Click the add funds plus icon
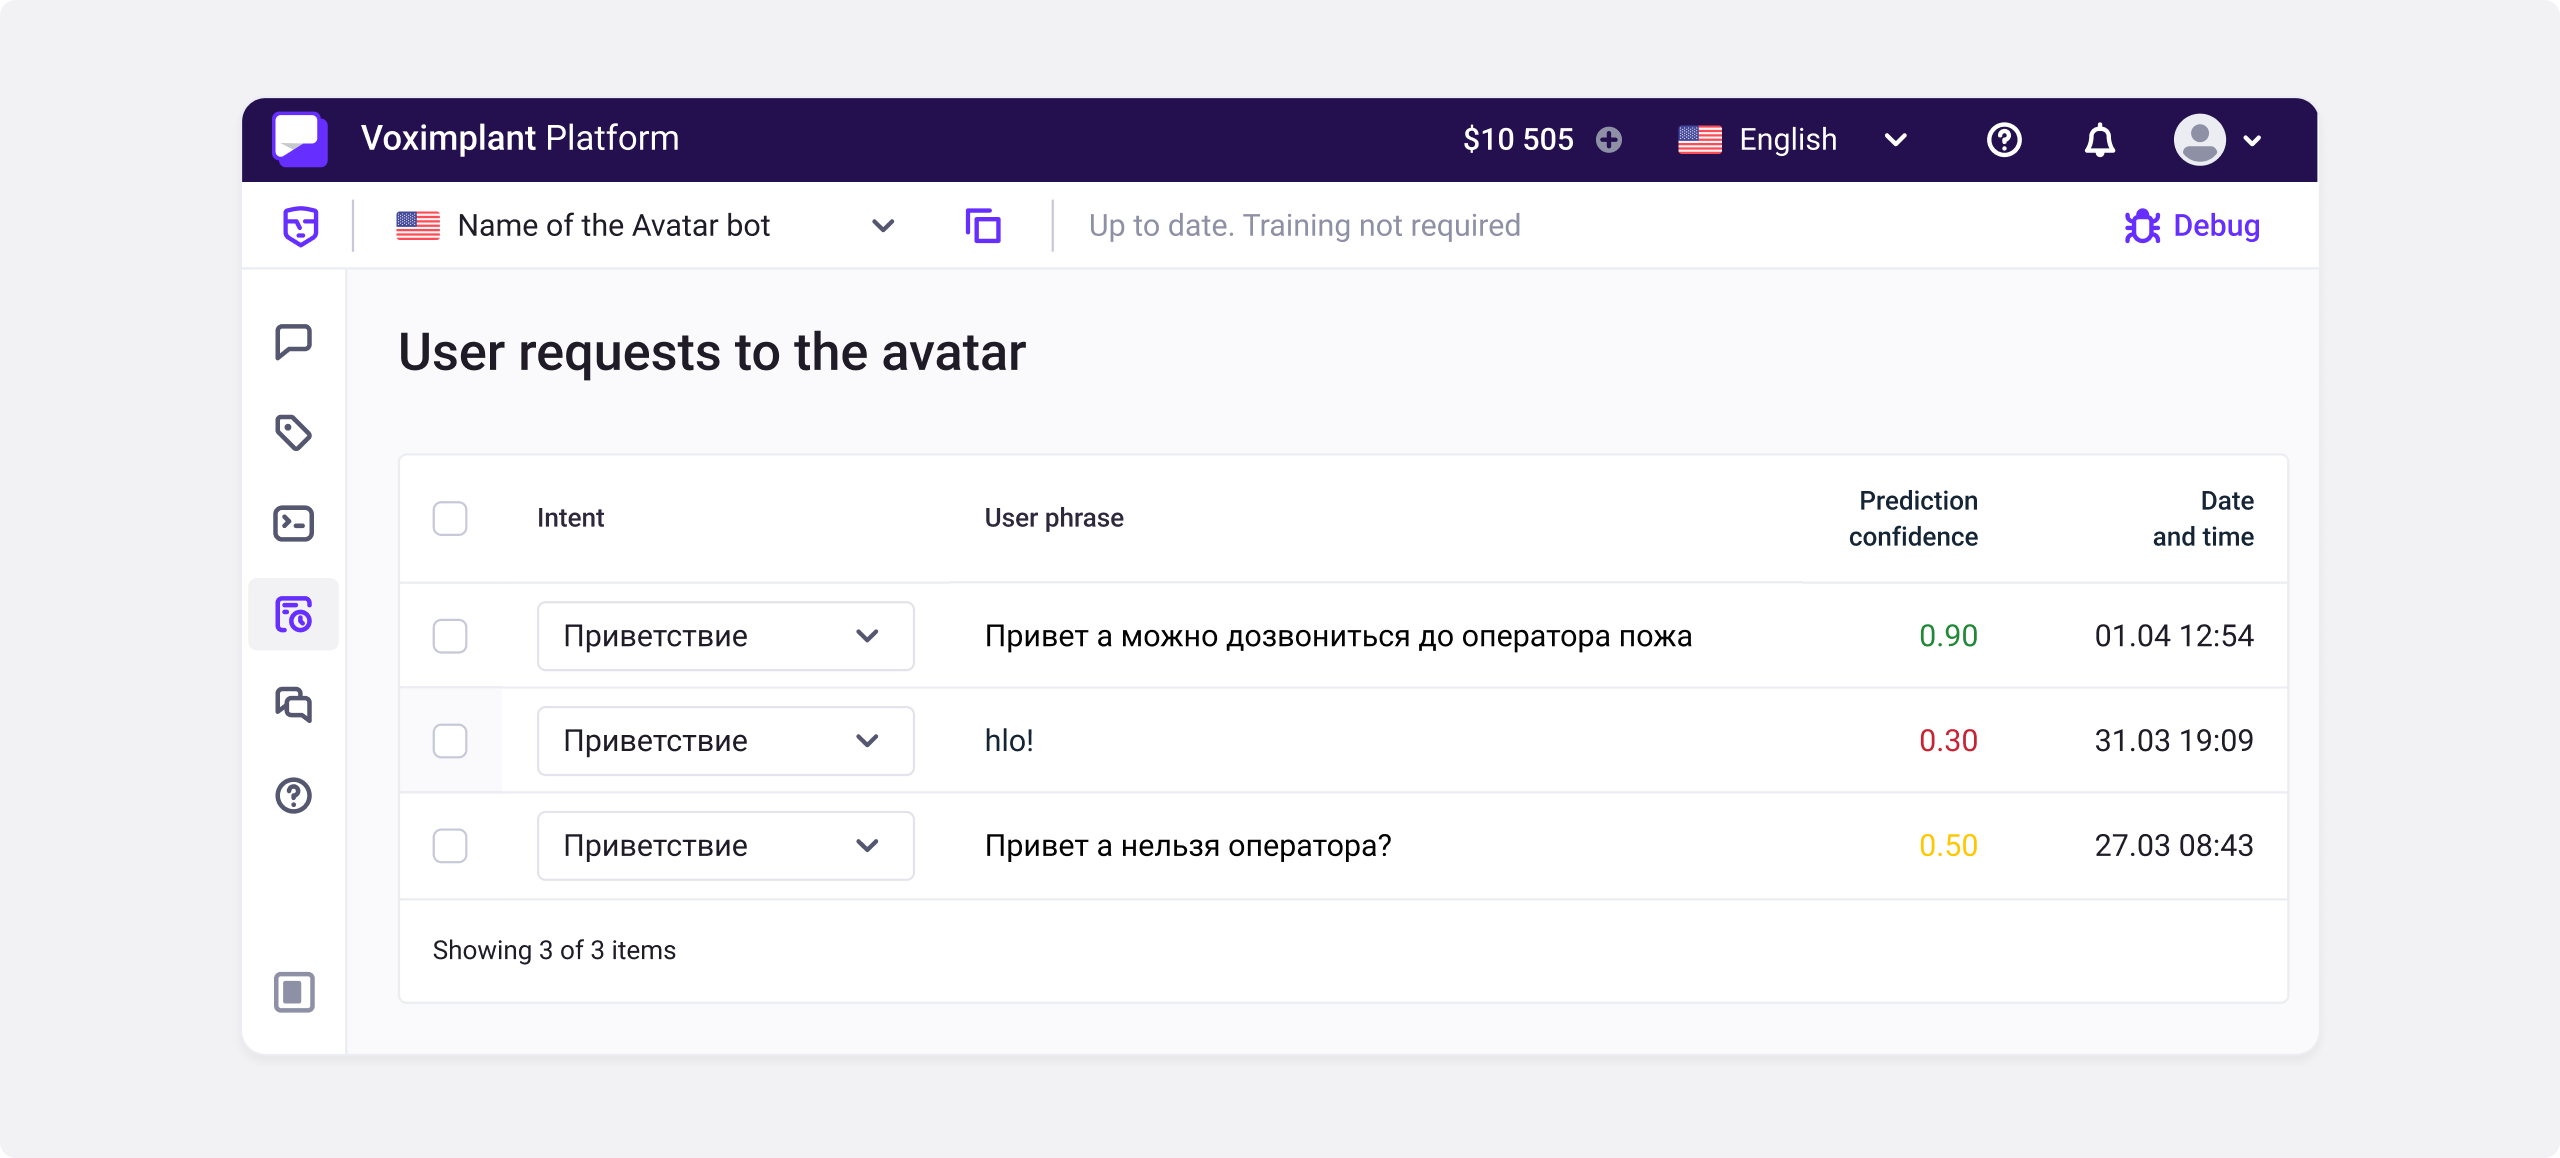The height and width of the screenshot is (1158, 2560). tap(1608, 139)
